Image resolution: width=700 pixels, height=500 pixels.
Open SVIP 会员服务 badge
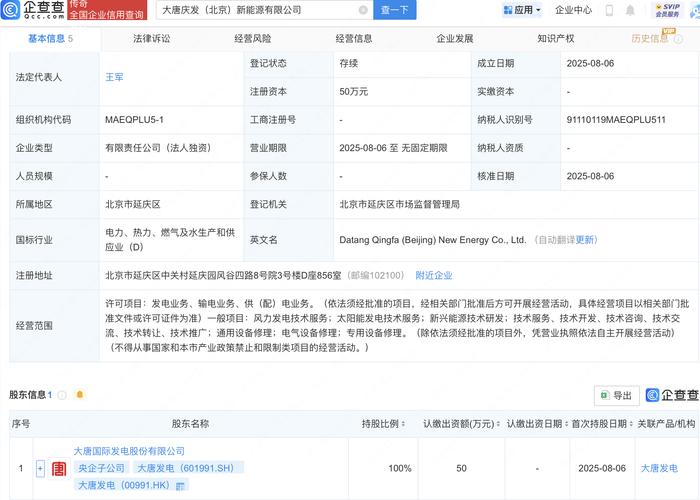(668, 10)
